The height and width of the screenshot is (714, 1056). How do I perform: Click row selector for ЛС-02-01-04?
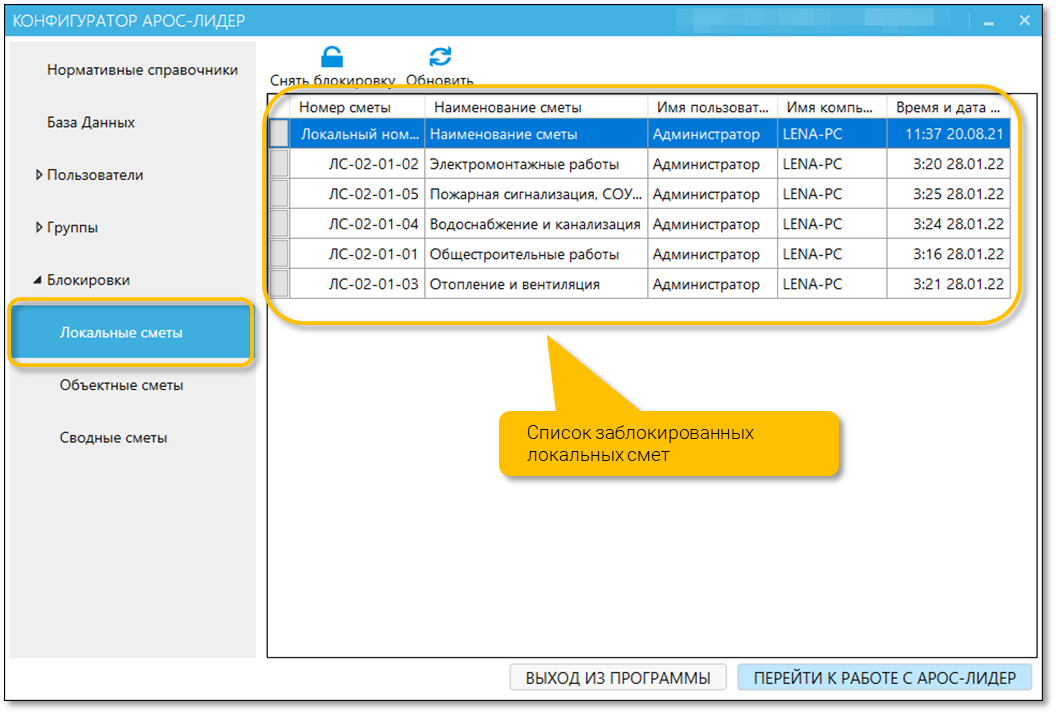tap(279, 224)
